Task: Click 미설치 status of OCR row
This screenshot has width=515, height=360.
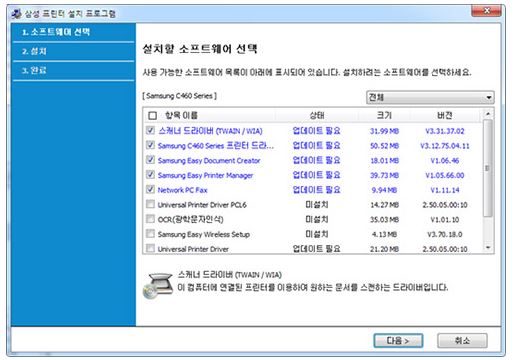Action: 317,219
